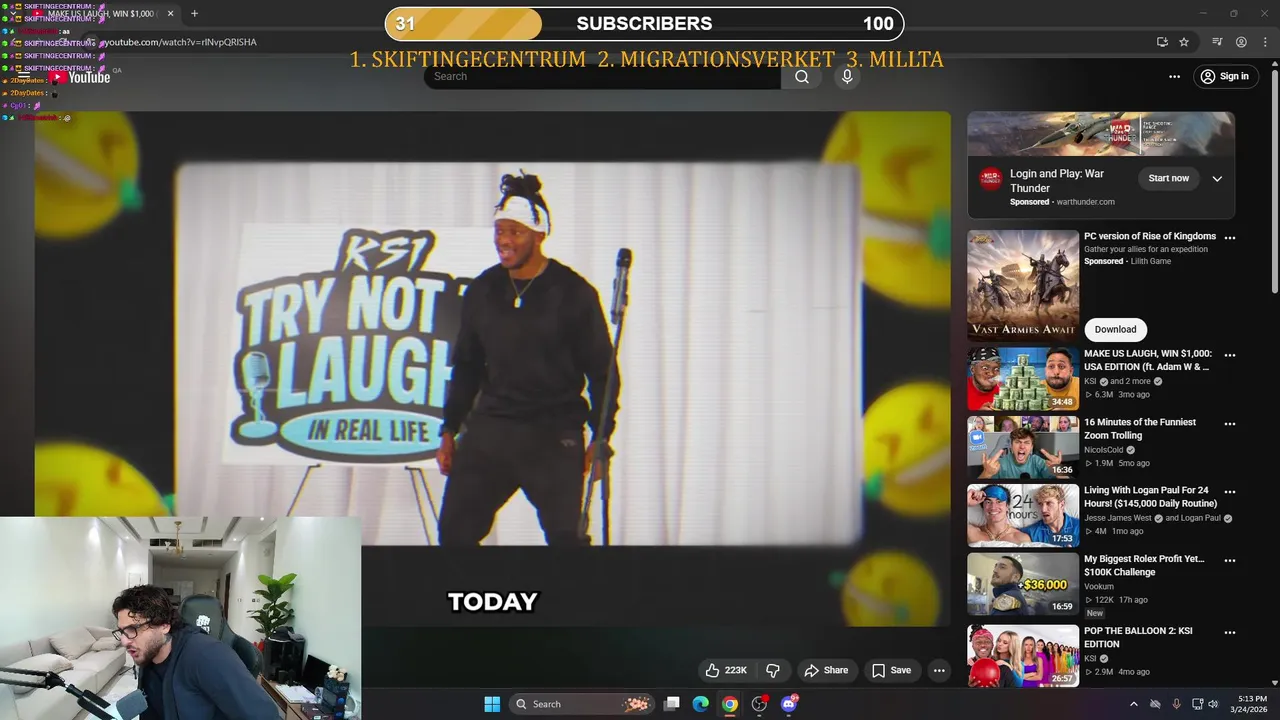Screen dimensions: 1280x720
Task: Open the Chrome three-dot menu
Action: click(x=1264, y=42)
